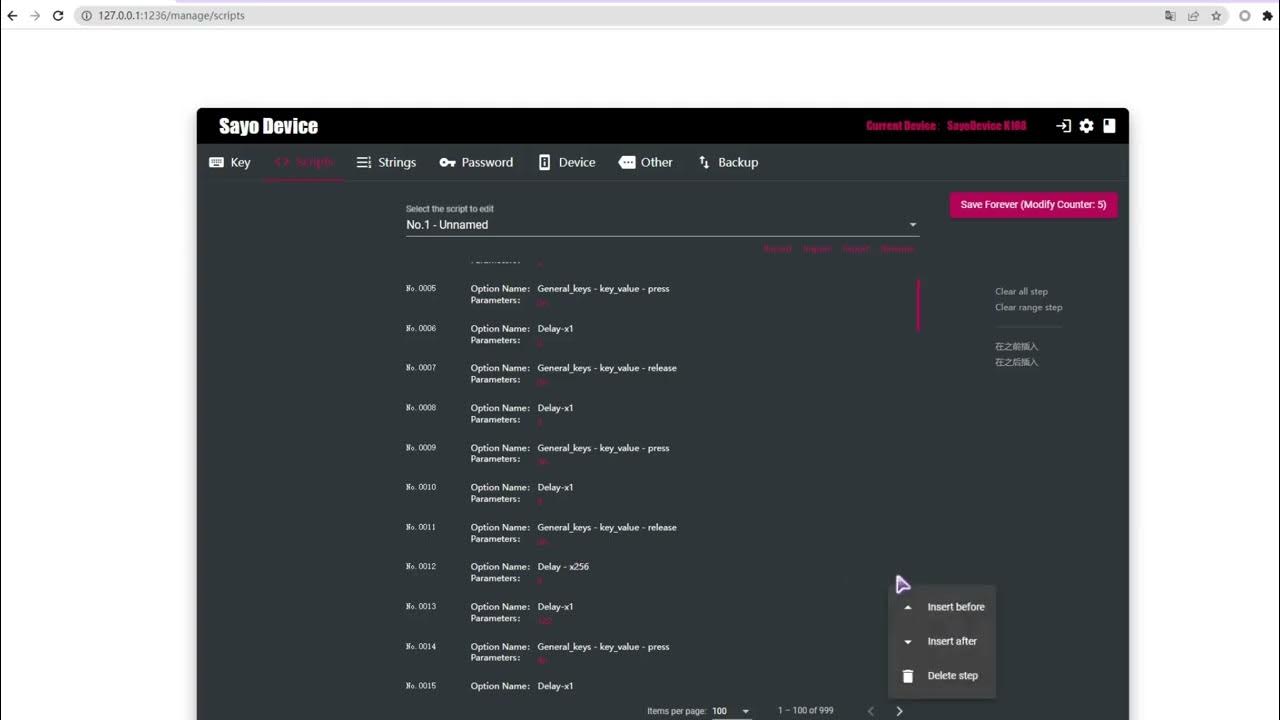1280x720 pixels.
Task: Open the Other tab
Action: coord(645,162)
